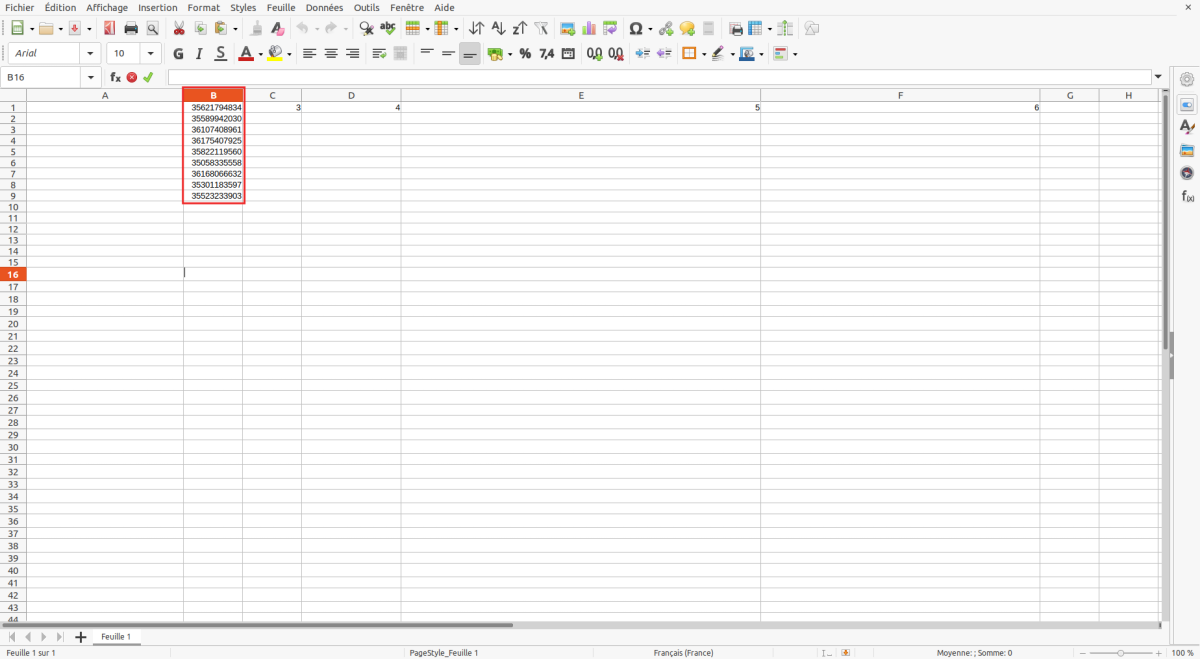1200x659 pixels.
Task: Add new sheet with plus button
Action: click(81, 637)
